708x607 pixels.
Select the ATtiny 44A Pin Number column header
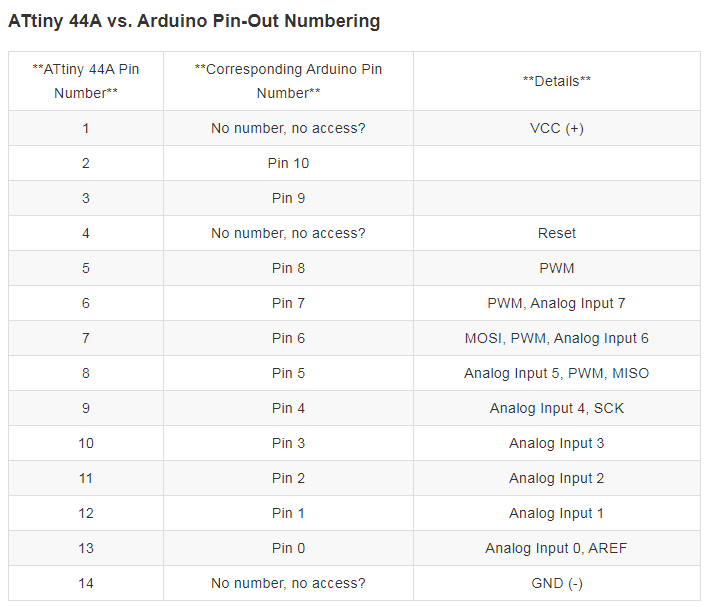86,81
